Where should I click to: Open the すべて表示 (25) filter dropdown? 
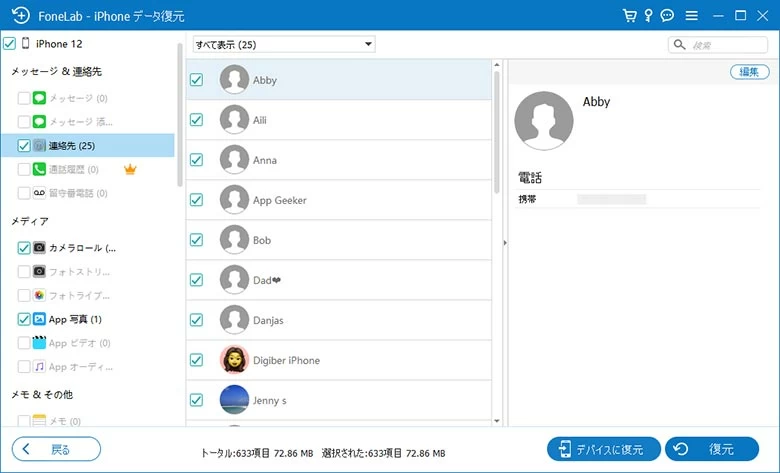tap(284, 44)
